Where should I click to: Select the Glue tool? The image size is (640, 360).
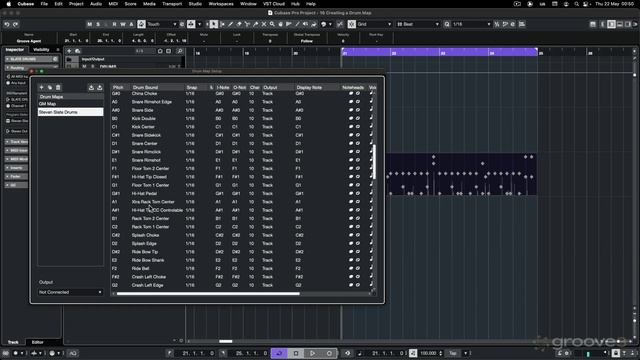[256, 24]
